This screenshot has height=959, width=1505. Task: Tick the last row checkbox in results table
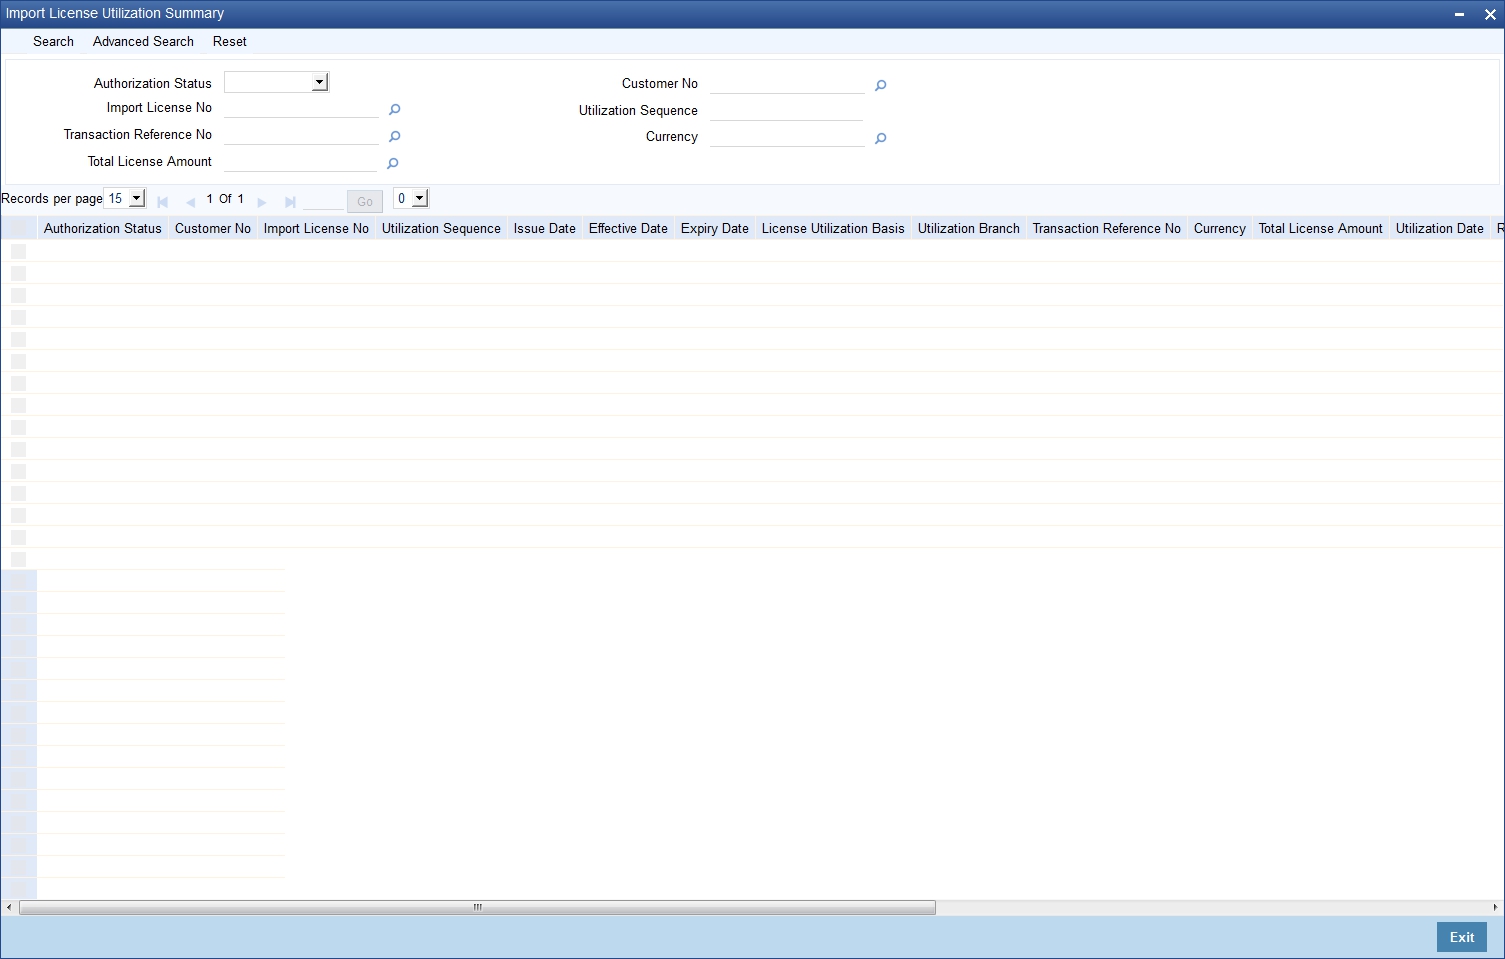pyautogui.click(x=18, y=559)
